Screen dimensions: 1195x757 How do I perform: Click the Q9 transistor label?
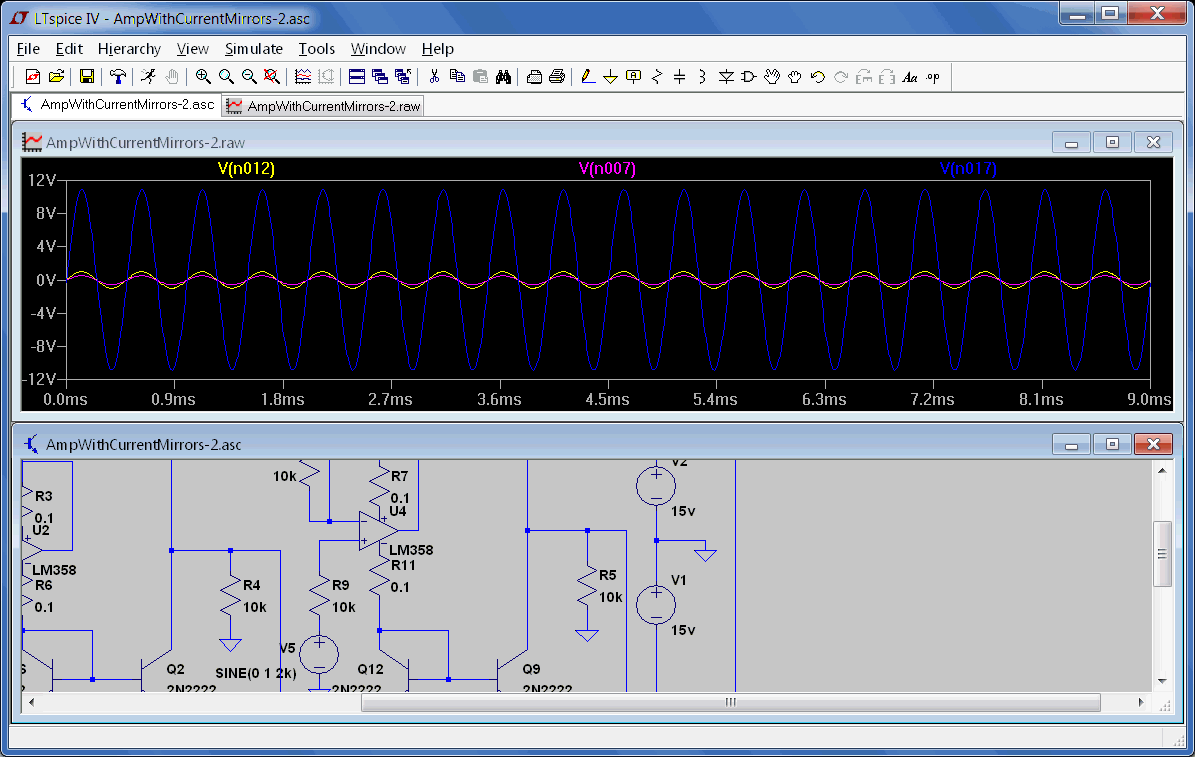coord(531,669)
